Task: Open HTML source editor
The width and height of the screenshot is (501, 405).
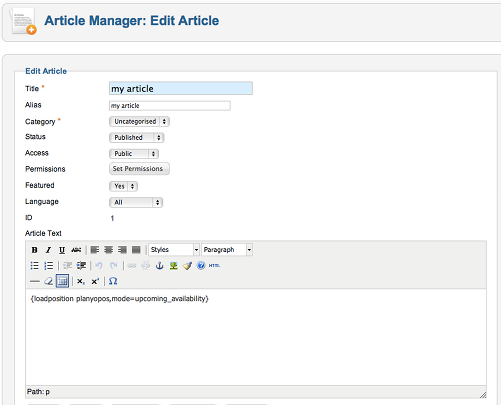Action: 214,265
